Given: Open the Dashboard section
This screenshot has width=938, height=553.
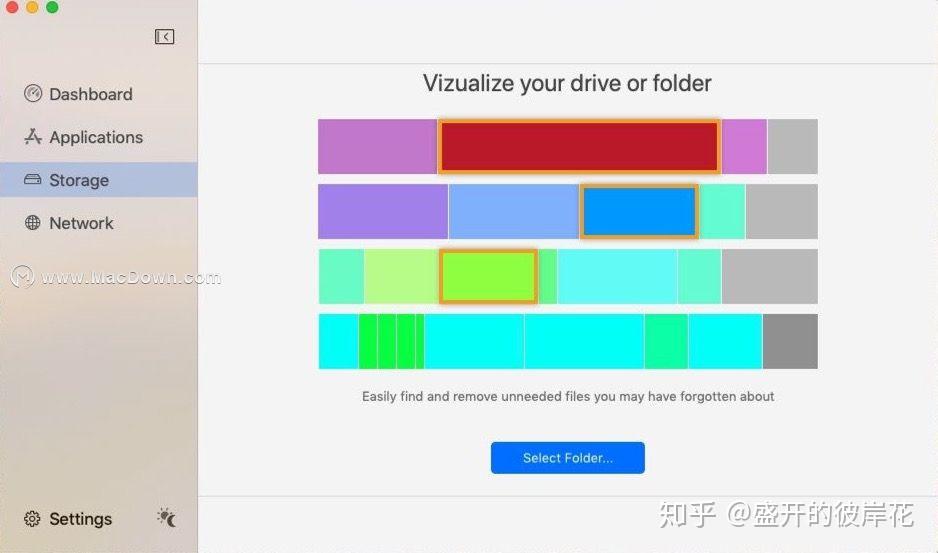Looking at the screenshot, I should pyautogui.click(x=90, y=94).
